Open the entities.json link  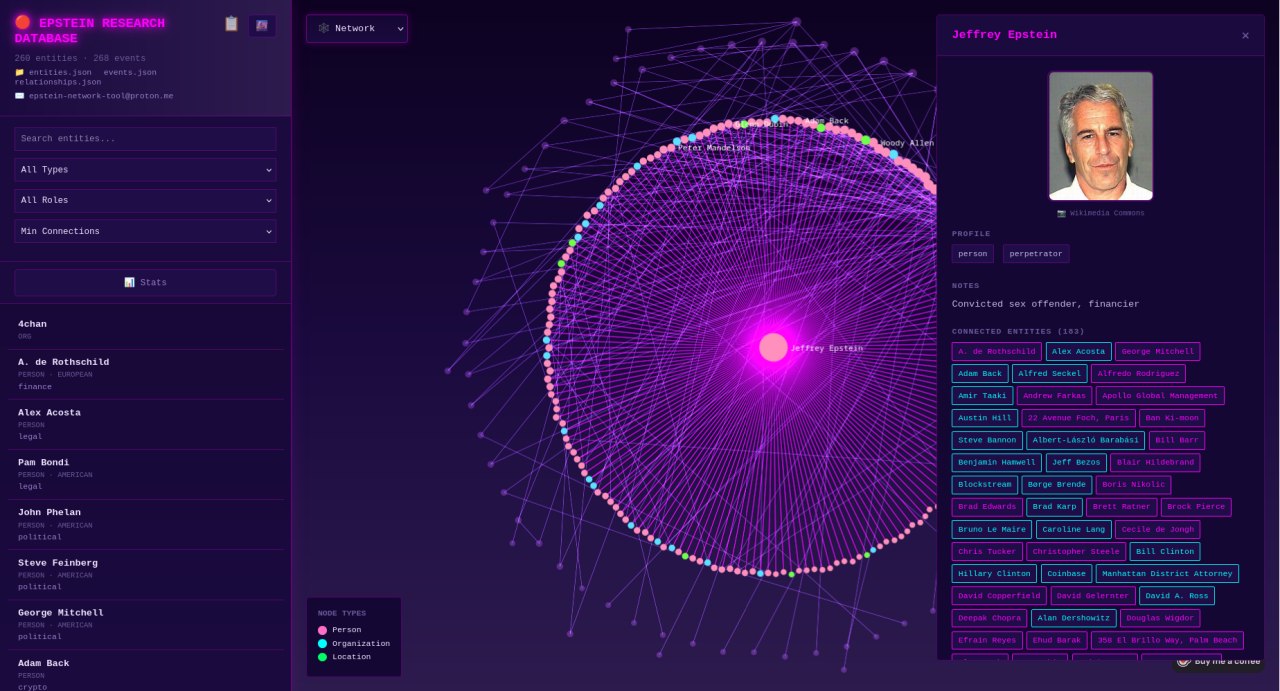[60, 72]
